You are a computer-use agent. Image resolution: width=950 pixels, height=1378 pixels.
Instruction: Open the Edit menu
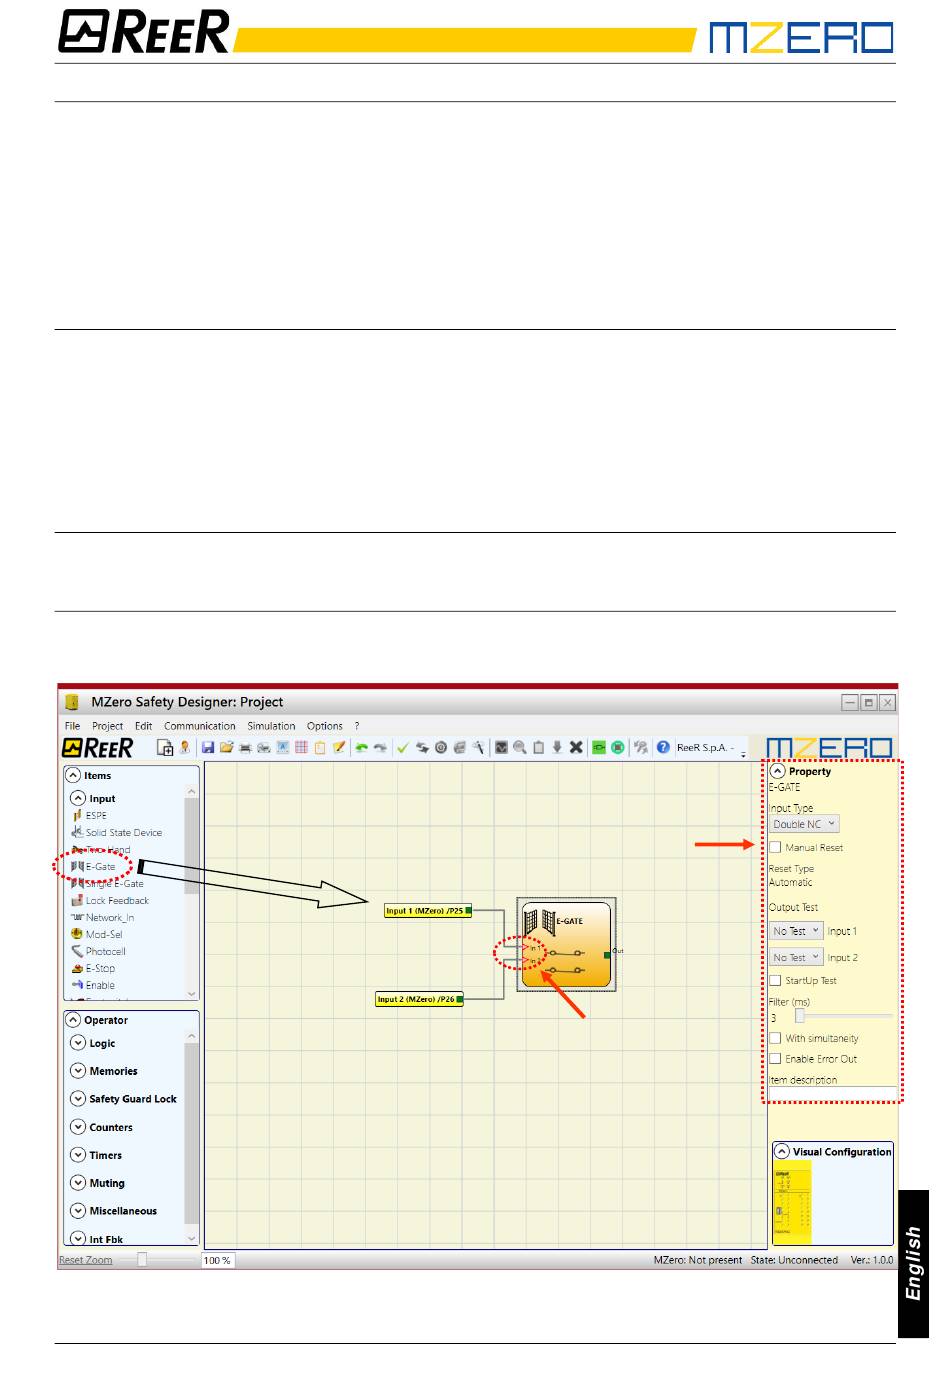click(x=144, y=726)
